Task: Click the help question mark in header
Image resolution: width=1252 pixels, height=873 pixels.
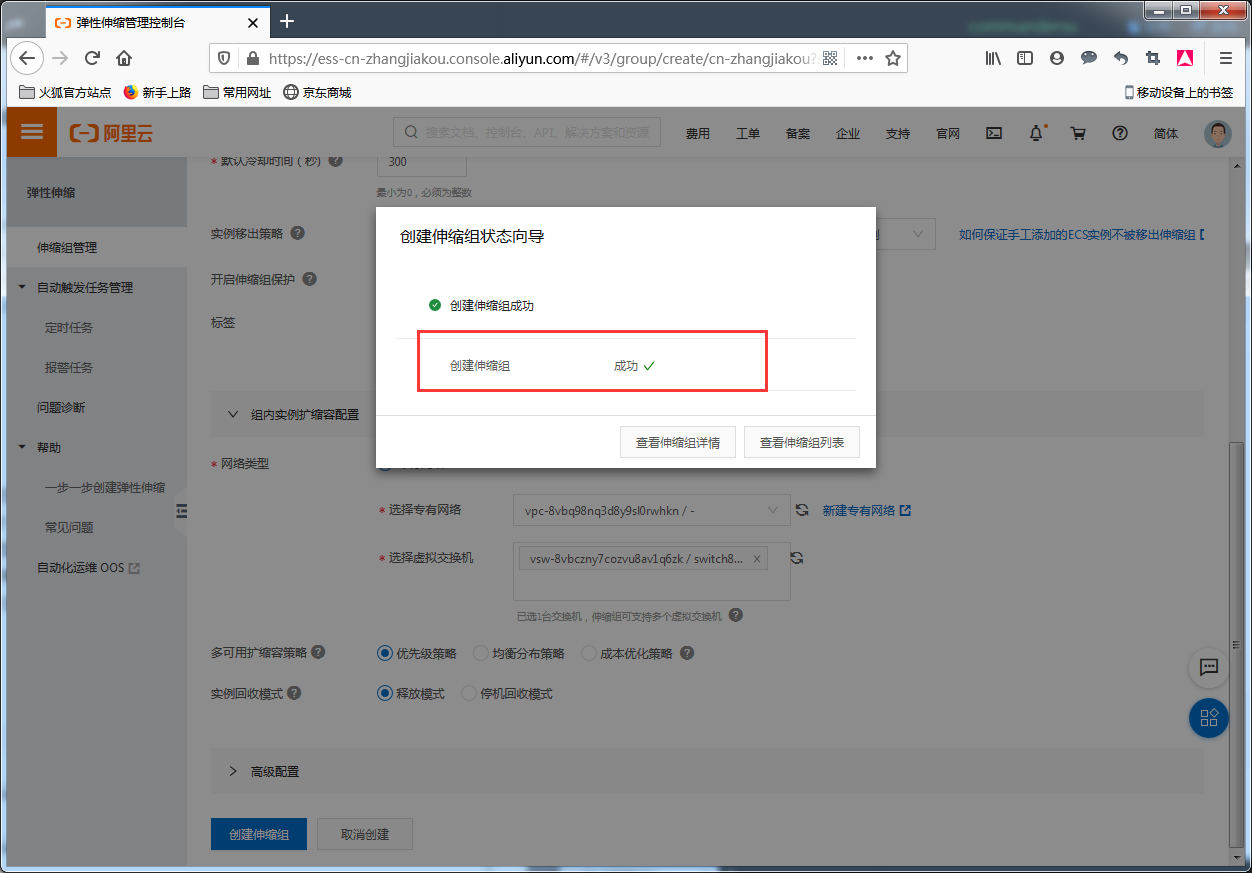Action: pyautogui.click(x=1120, y=133)
